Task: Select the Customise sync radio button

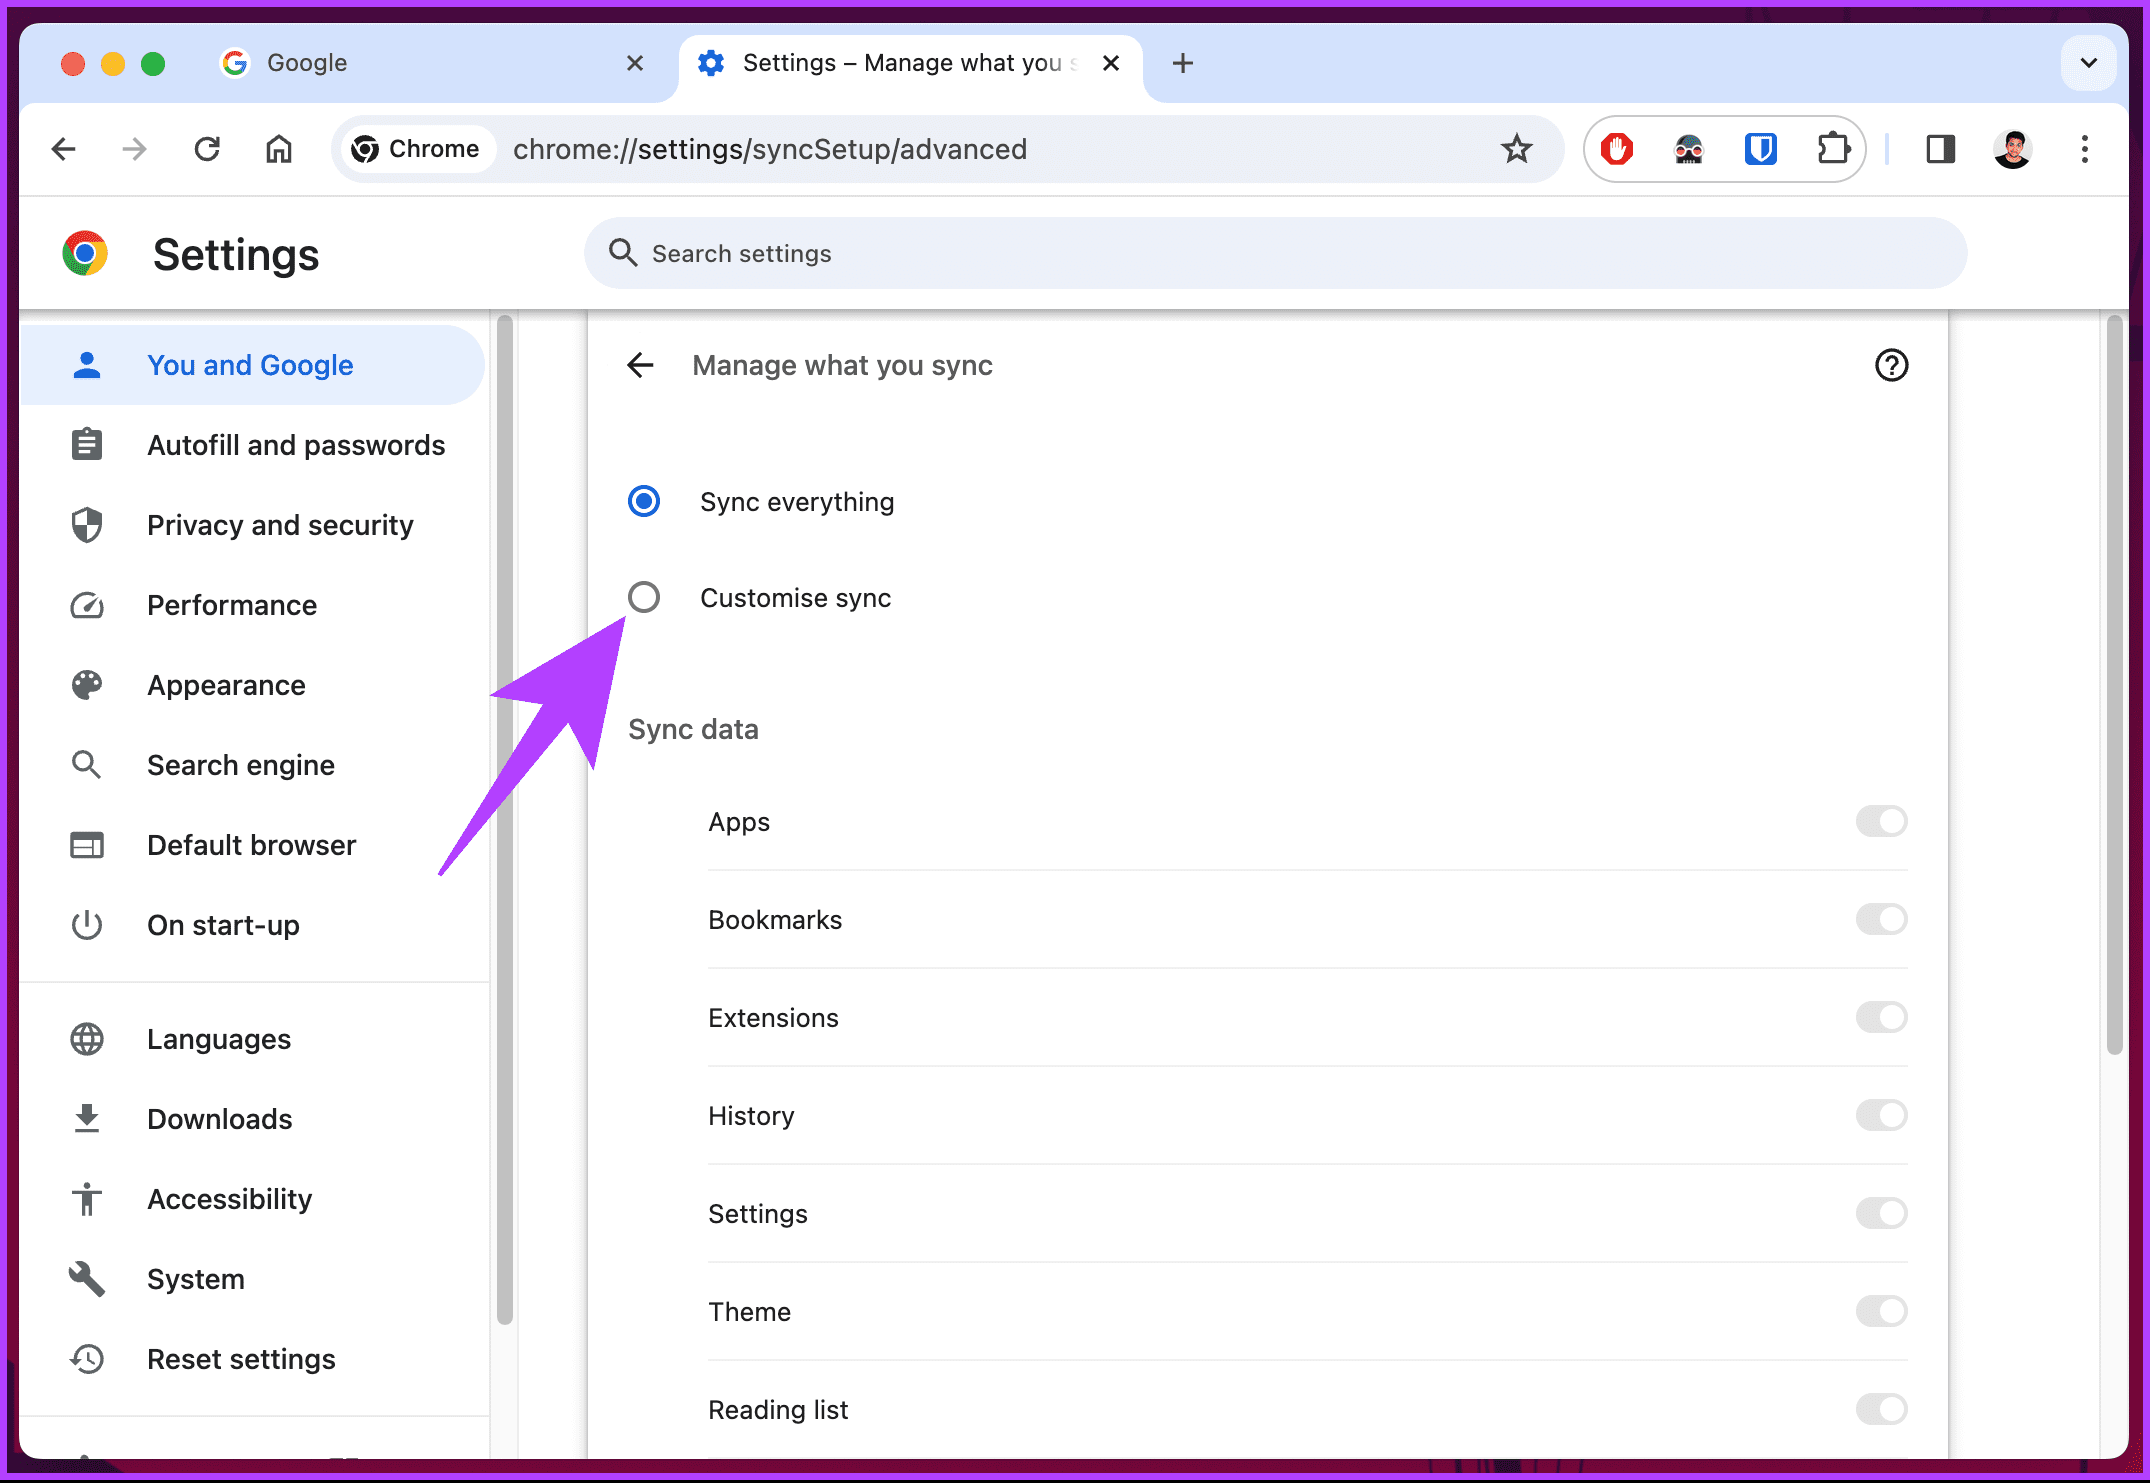Action: (644, 597)
